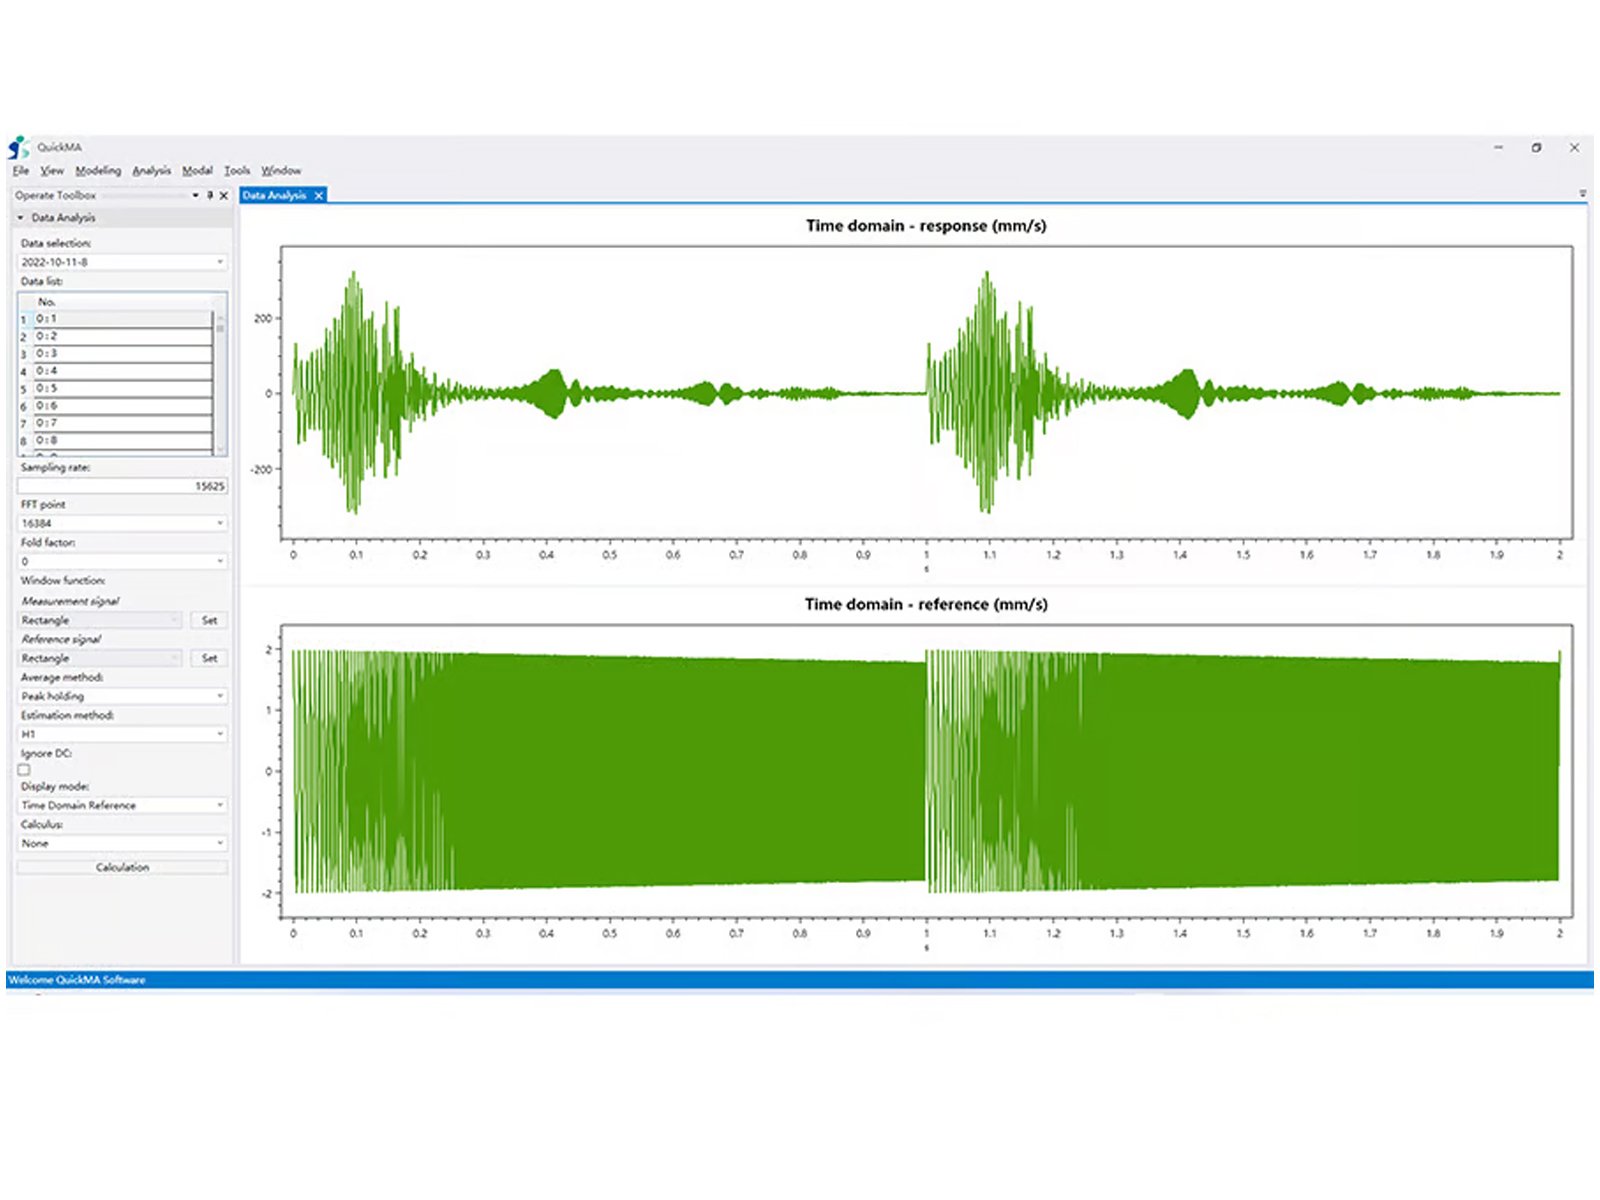Open the Modeling menu
The image size is (1600, 1200).
98,171
